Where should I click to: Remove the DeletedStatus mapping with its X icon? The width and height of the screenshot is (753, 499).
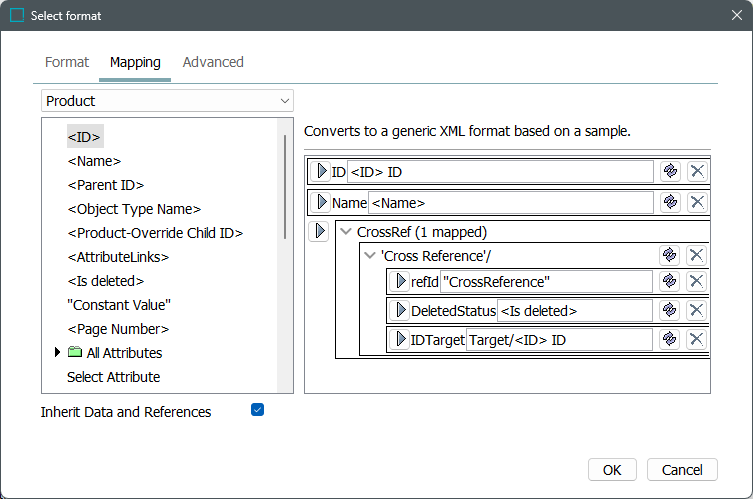click(x=697, y=311)
